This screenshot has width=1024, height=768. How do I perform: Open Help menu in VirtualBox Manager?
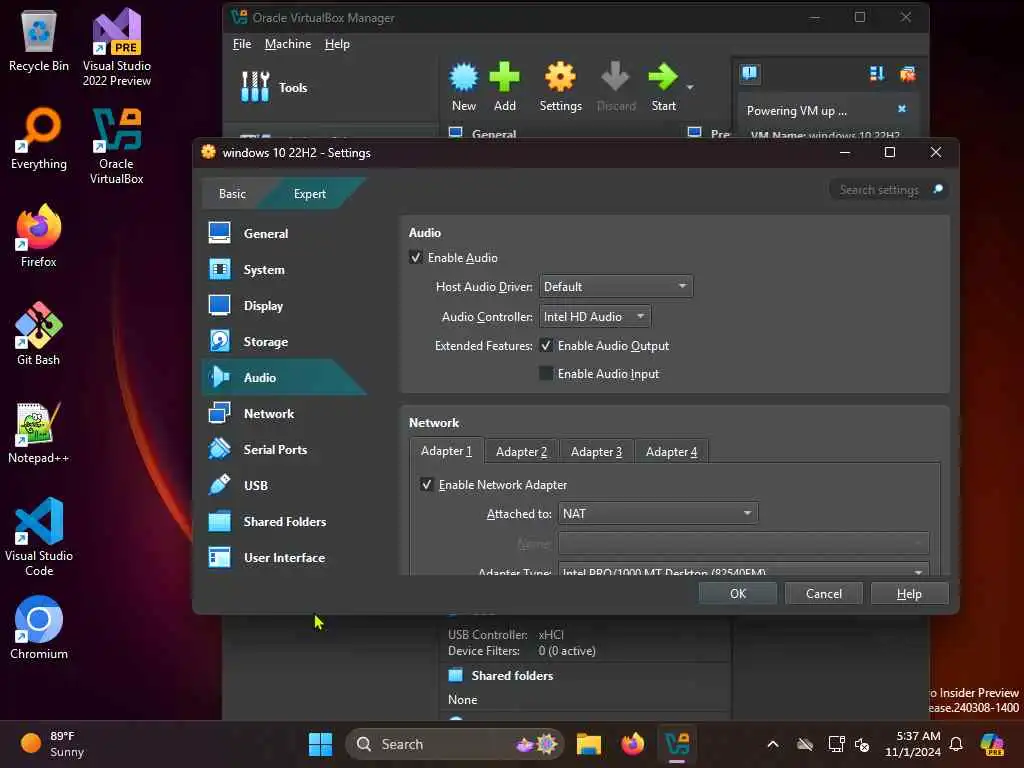tap(337, 44)
